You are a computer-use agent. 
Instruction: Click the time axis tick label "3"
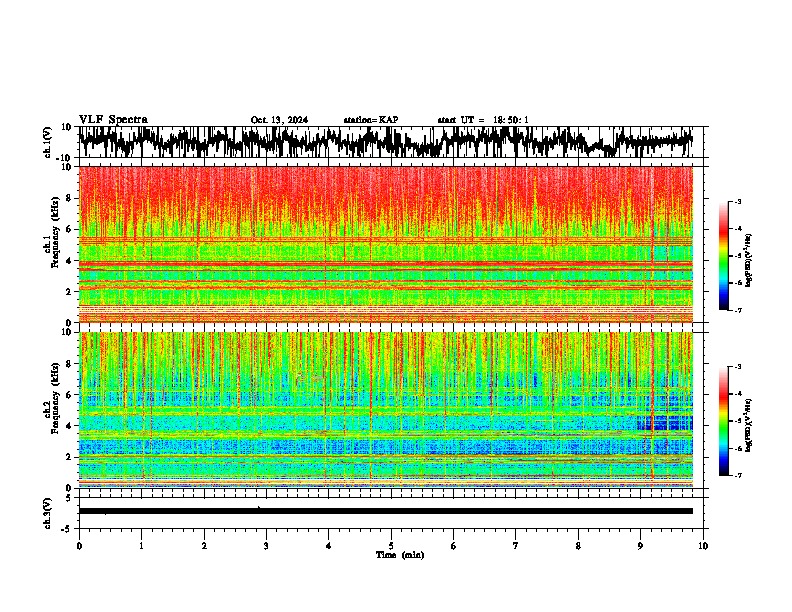click(x=266, y=546)
